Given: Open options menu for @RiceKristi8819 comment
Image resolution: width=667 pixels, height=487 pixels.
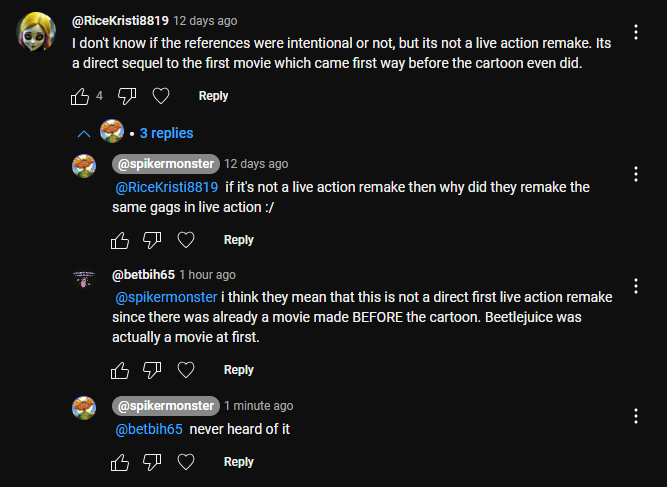Looking at the screenshot, I should [636, 32].
